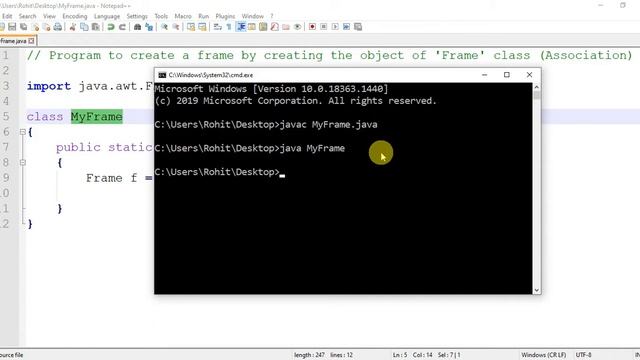The height and width of the screenshot is (360, 640).
Task: Open the Macro menu
Action: click(x=183, y=16)
